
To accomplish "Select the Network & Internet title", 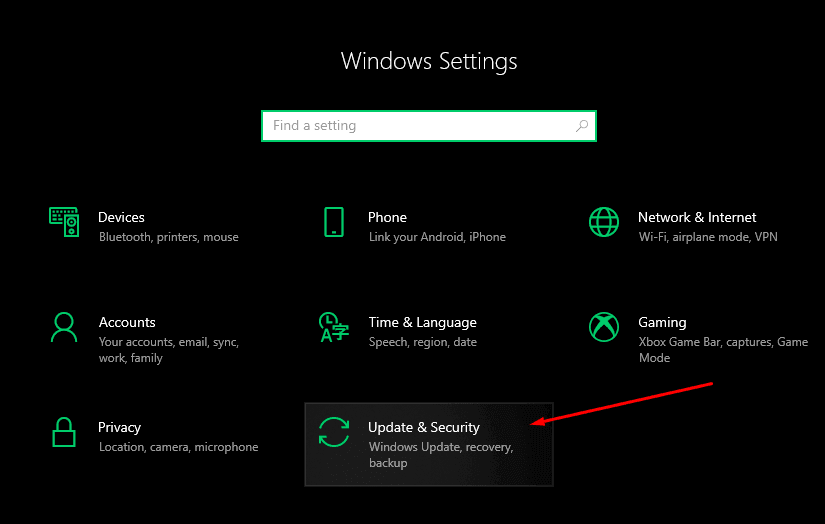I will [697, 217].
